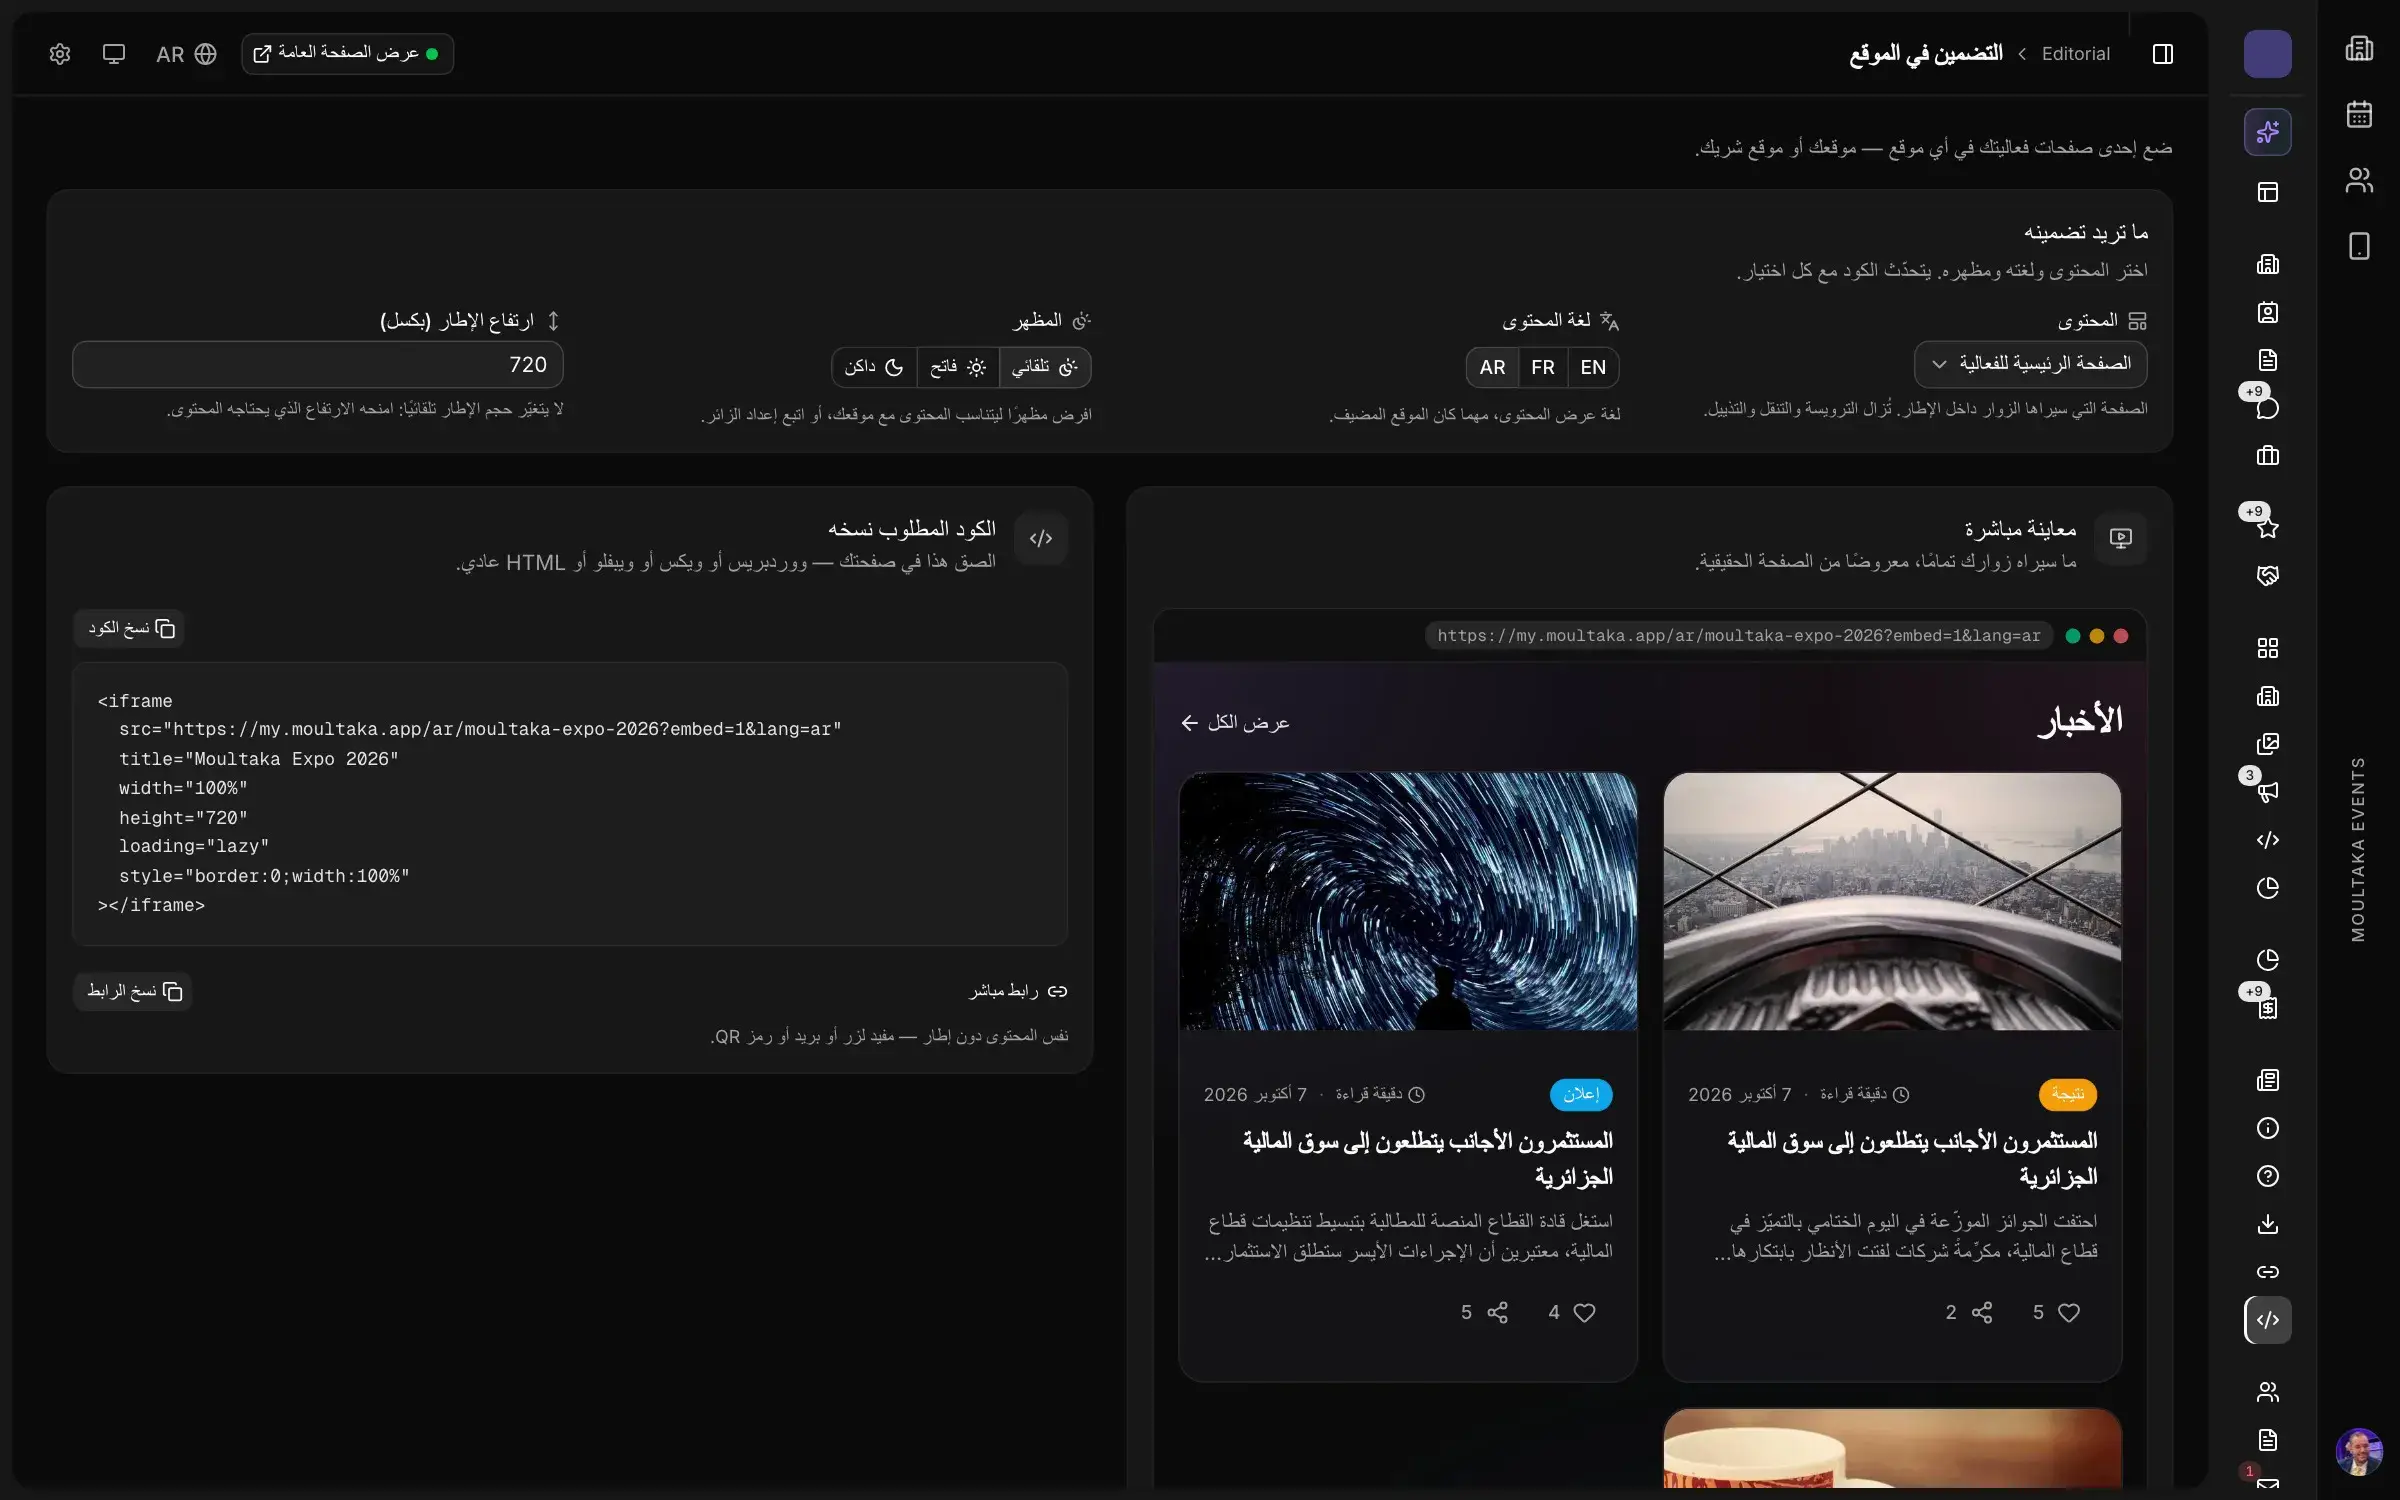Click the frame height field showing 720
Image resolution: width=2400 pixels, height=1500 pixels.
317,364
